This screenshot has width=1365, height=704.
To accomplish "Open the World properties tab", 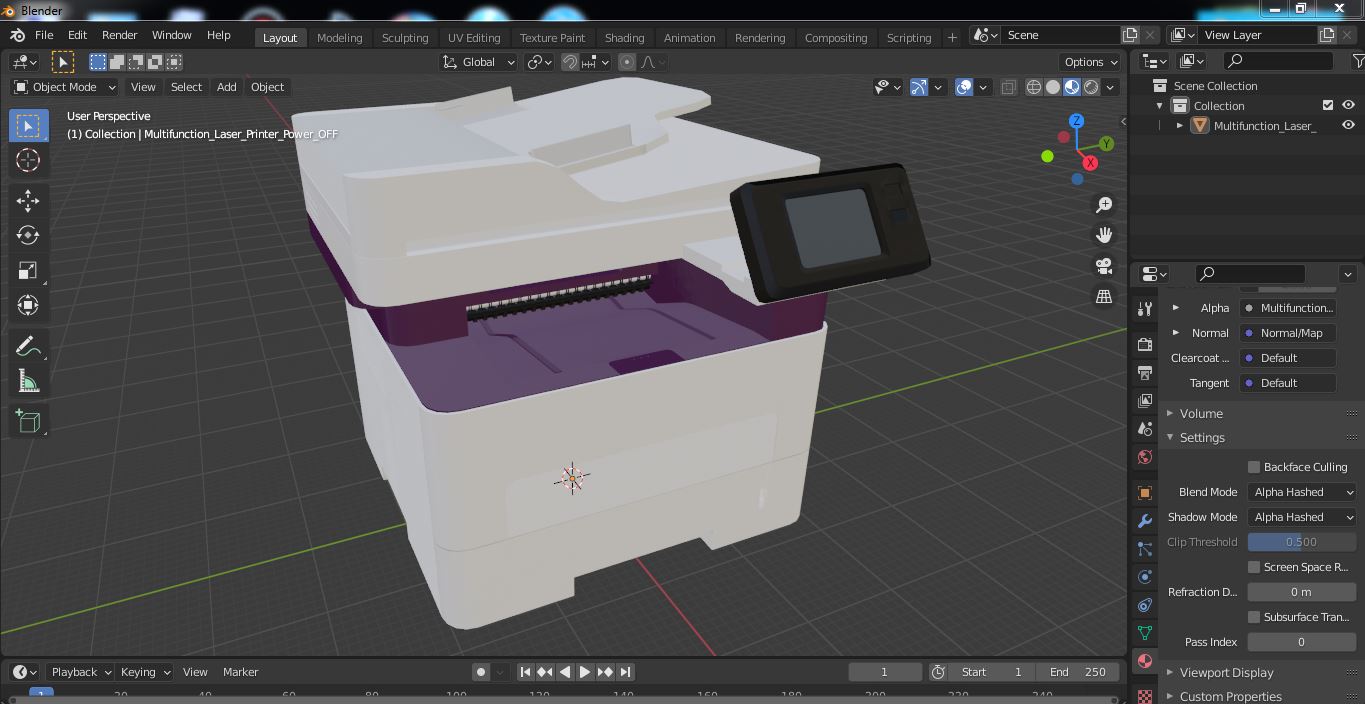I will pos(1145,457).
